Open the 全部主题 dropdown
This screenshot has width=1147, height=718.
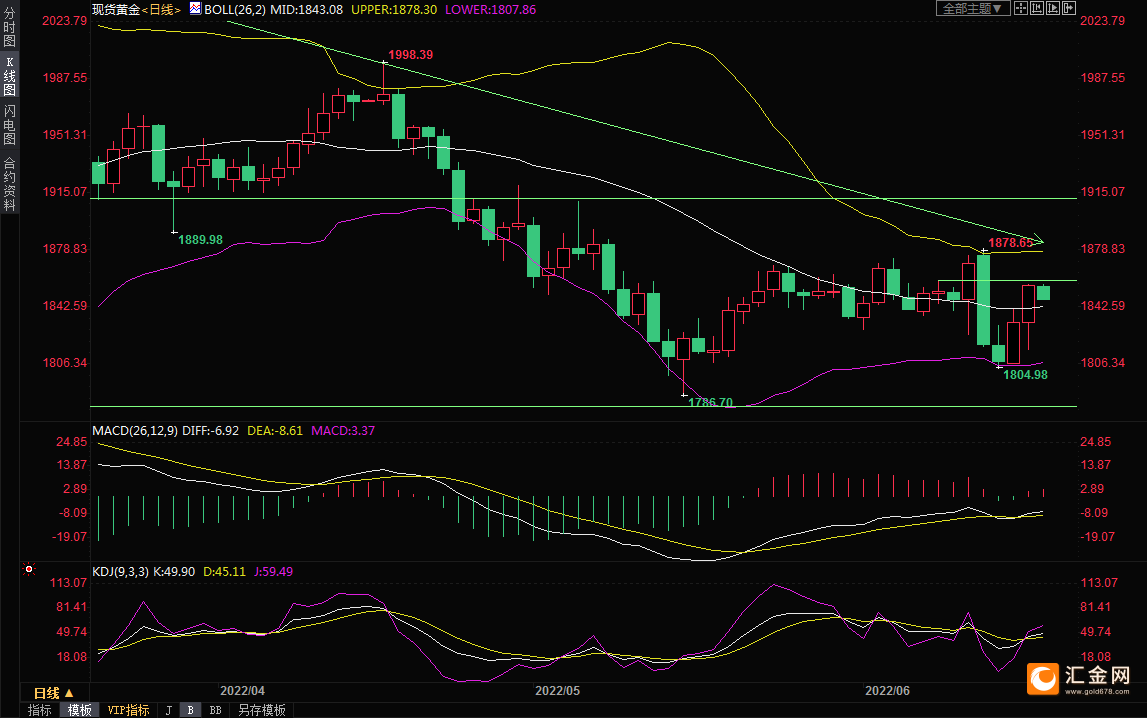click(x=972, y=8)
